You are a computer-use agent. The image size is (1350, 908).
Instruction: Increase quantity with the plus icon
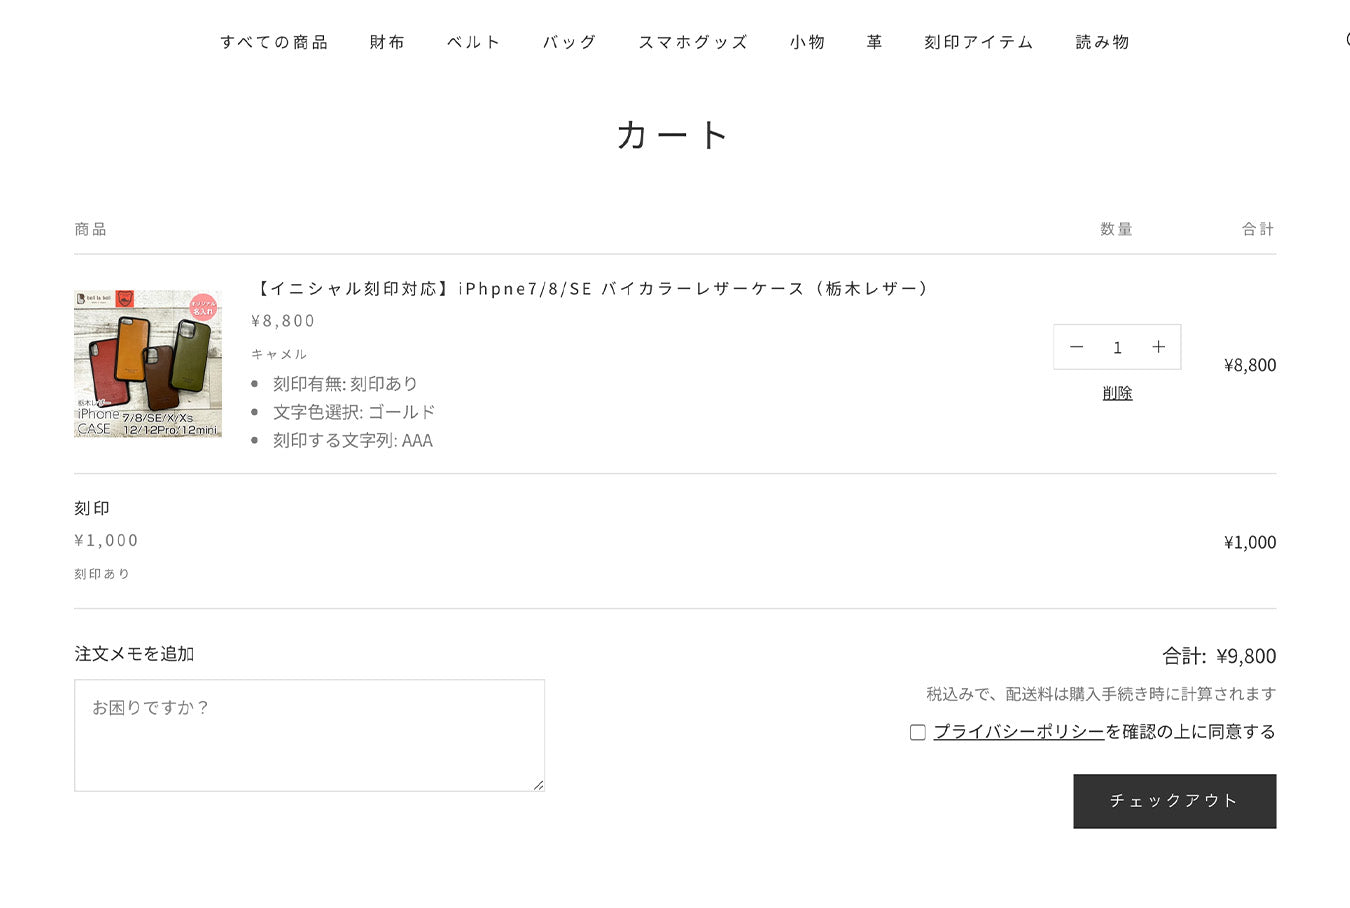(1158, 347)
